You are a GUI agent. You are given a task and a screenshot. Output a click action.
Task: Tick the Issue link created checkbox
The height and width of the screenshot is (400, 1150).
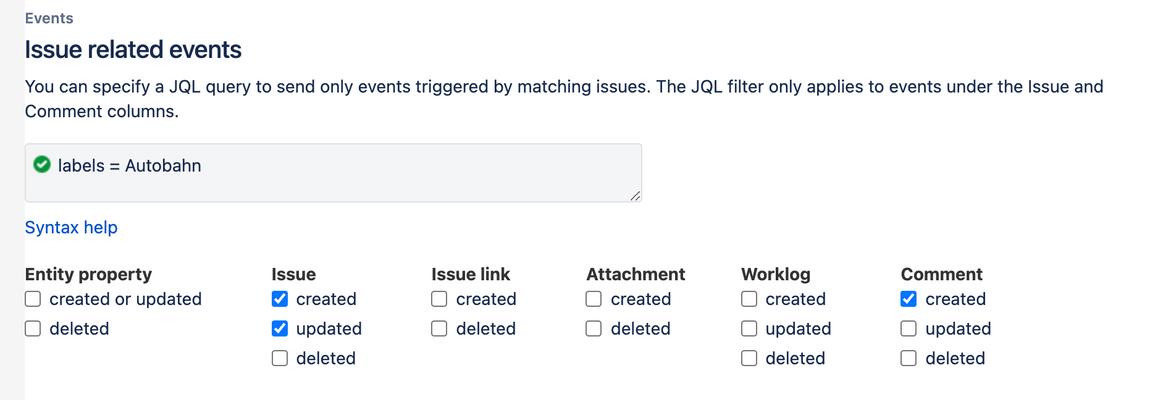(x=440, y=299)
